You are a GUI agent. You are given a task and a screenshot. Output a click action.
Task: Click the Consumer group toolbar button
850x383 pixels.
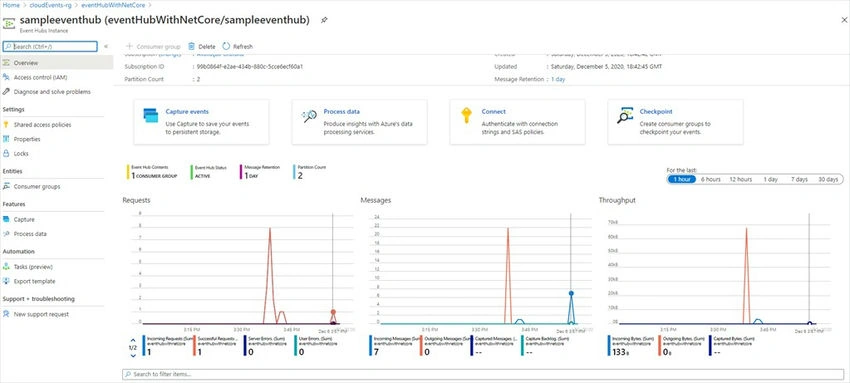point(153,47)
